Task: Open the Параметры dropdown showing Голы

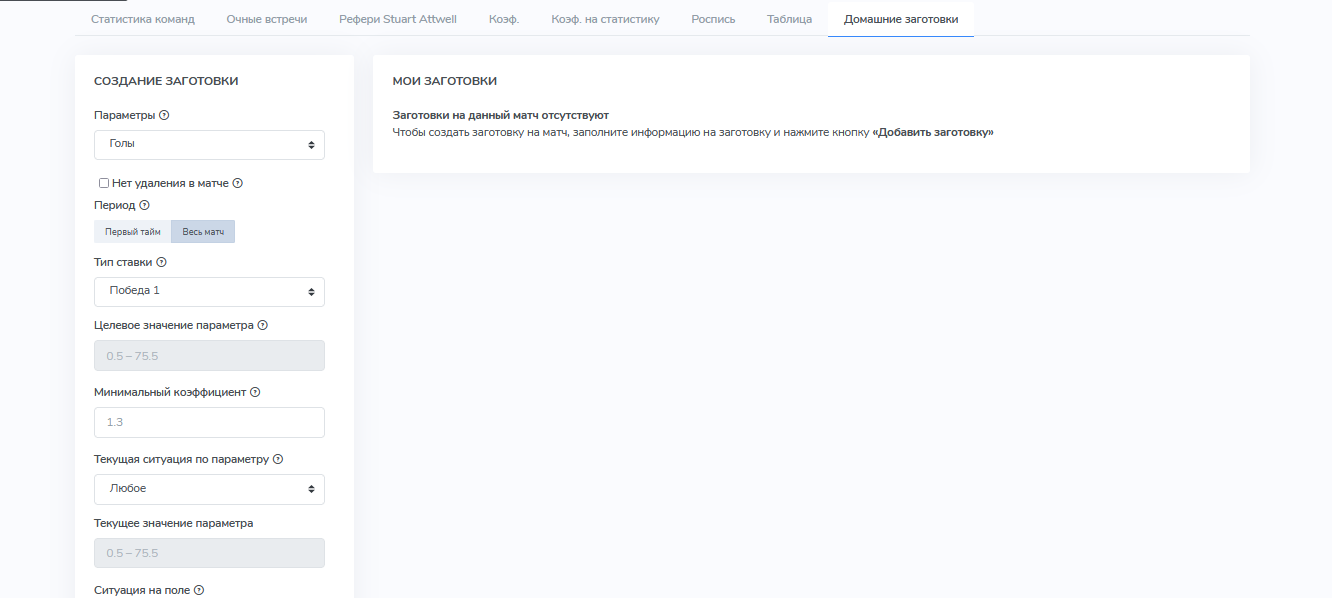Action: [x=209, y=145]
